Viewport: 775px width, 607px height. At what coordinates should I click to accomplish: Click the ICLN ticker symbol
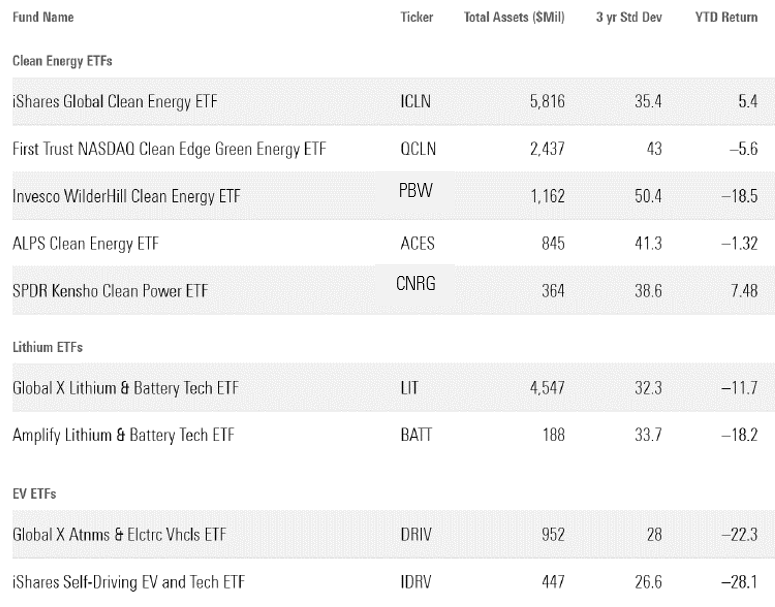[x=416, y=102]
